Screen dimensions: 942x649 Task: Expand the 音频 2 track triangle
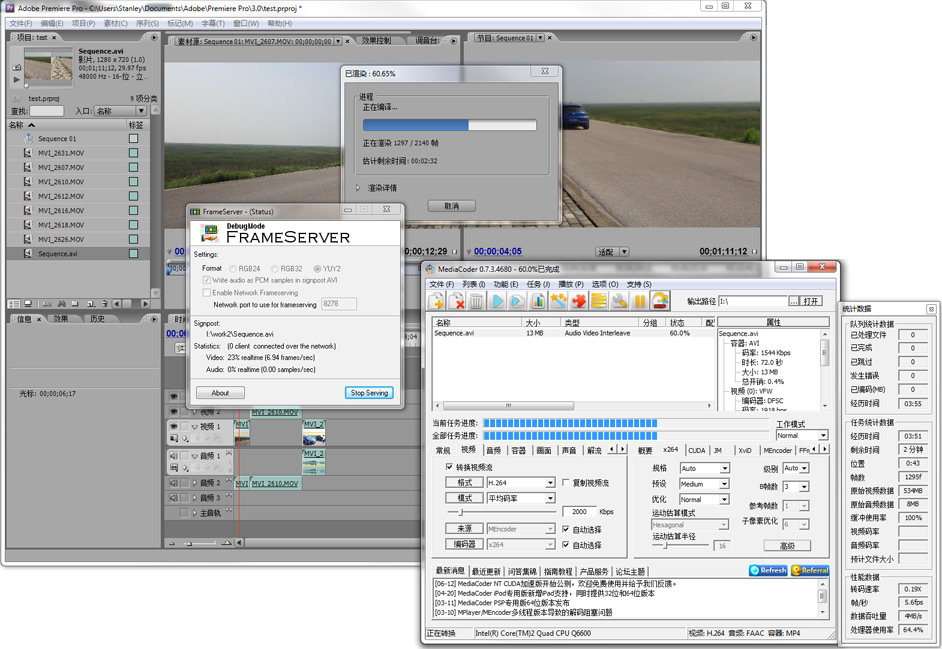tap(195, 483)
